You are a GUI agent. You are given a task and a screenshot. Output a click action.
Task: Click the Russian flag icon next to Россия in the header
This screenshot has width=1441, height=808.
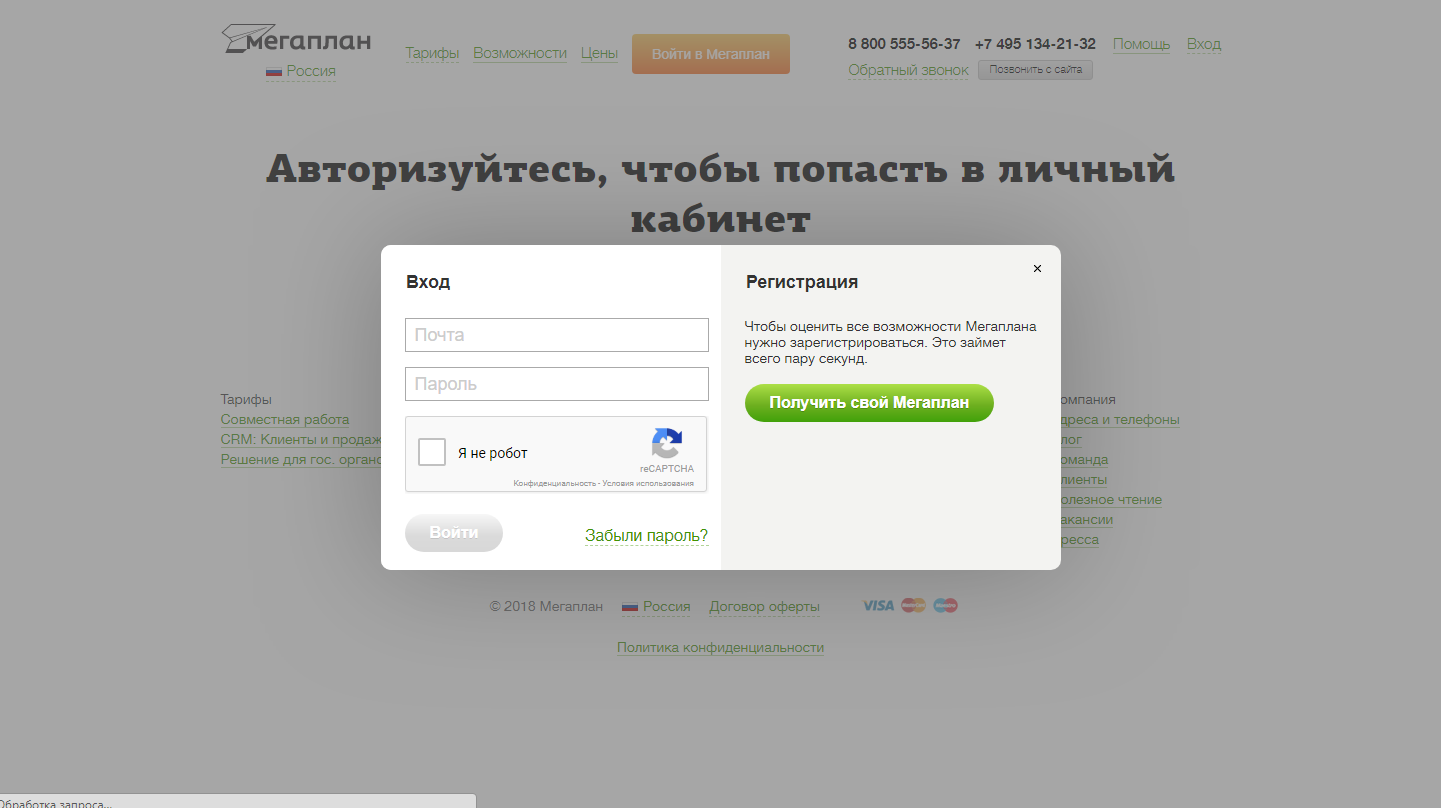274,72
